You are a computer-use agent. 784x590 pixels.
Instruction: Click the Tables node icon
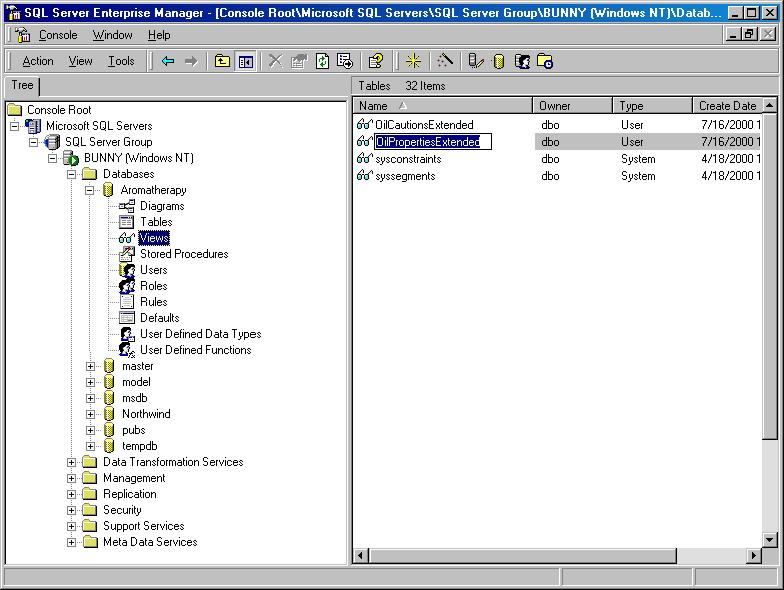[126, 222]
